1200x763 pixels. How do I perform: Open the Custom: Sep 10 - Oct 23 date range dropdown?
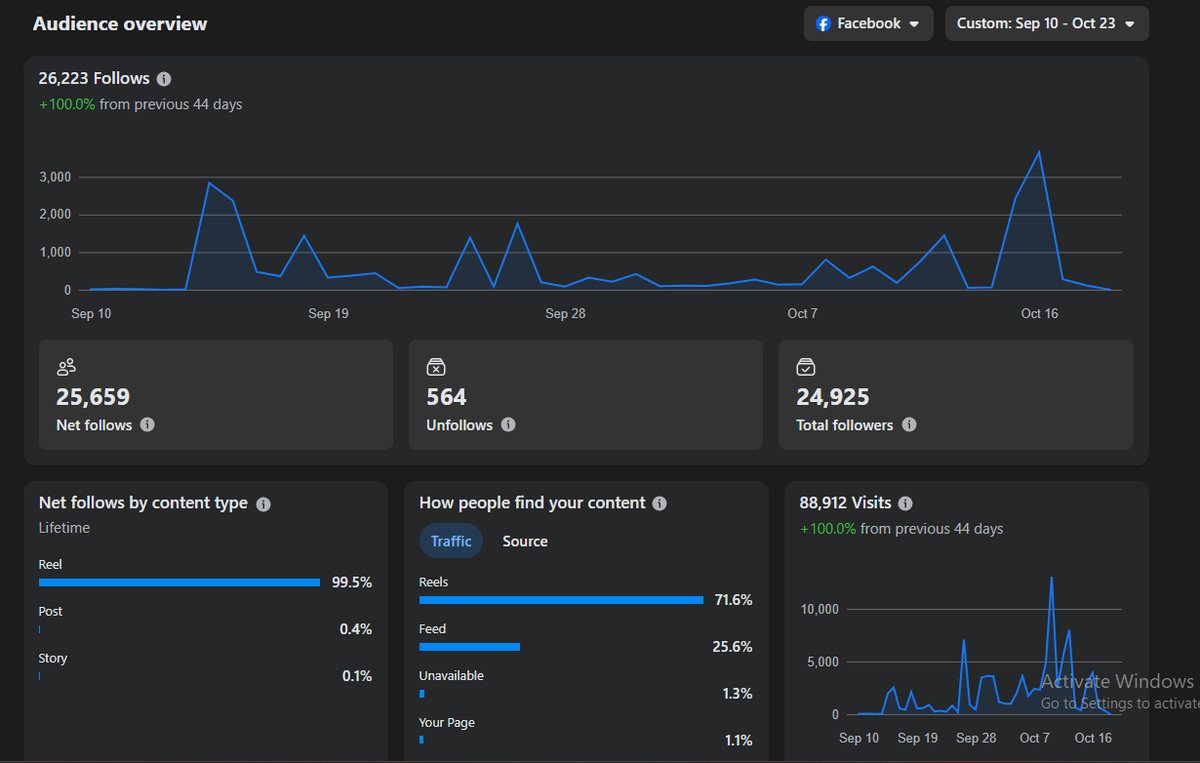(1046, 23)
